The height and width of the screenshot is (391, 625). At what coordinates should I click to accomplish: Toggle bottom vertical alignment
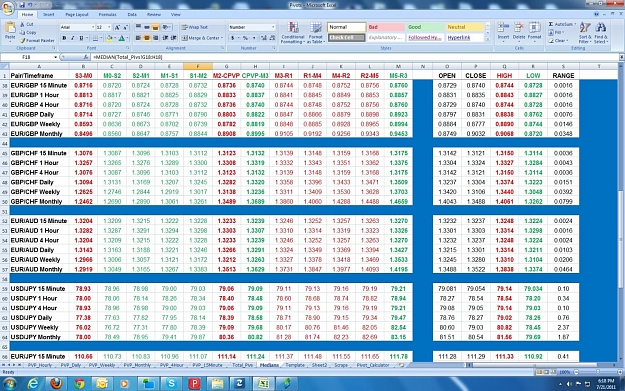(155, 27)
